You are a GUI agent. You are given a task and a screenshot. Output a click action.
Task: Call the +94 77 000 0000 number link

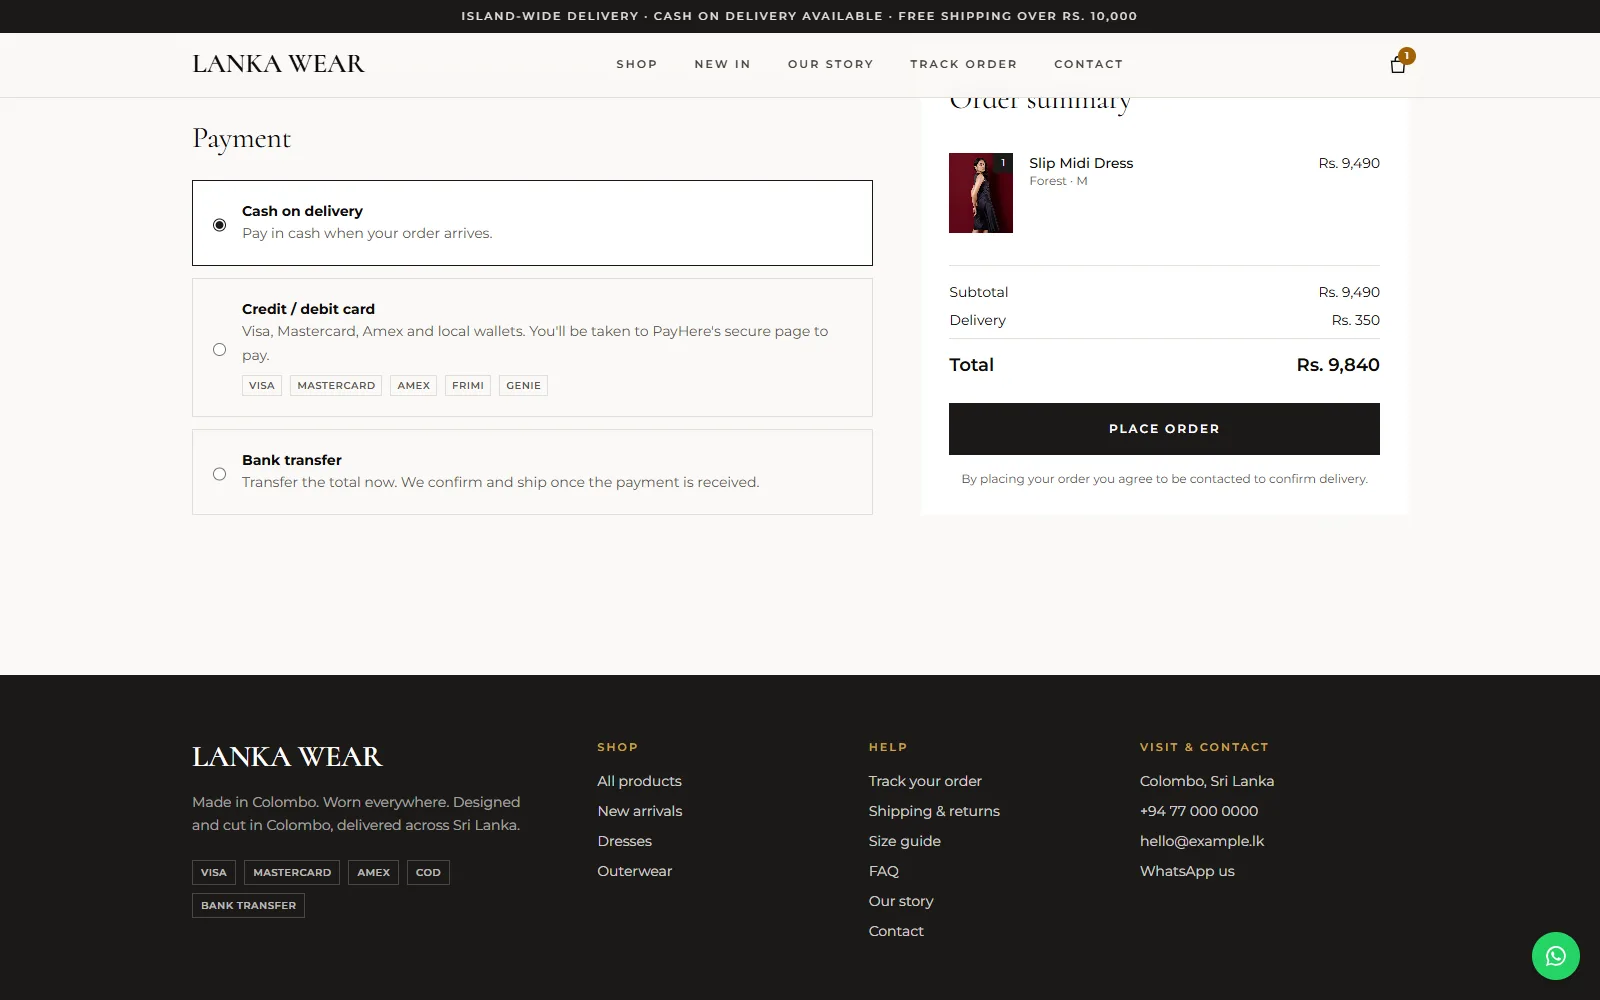1199,811
